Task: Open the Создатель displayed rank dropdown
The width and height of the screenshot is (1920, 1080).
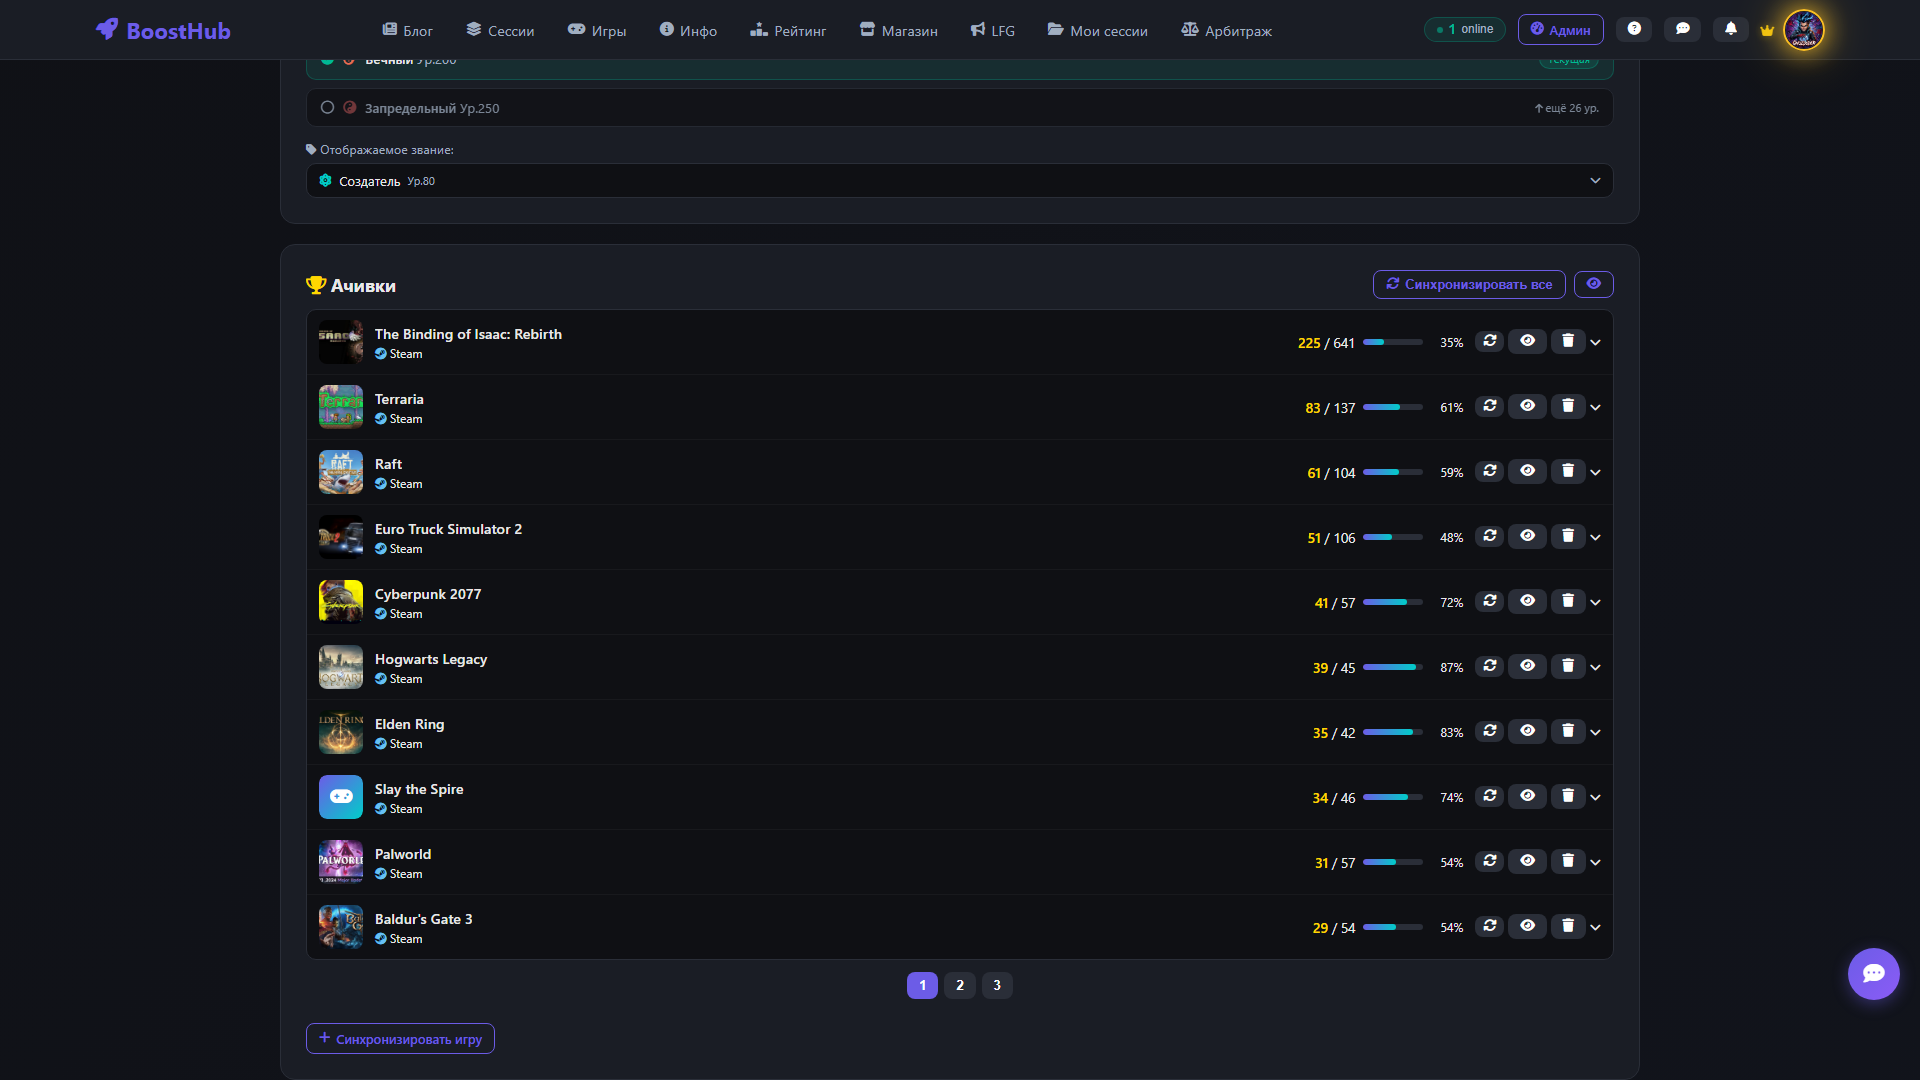Action: point(959,181)
